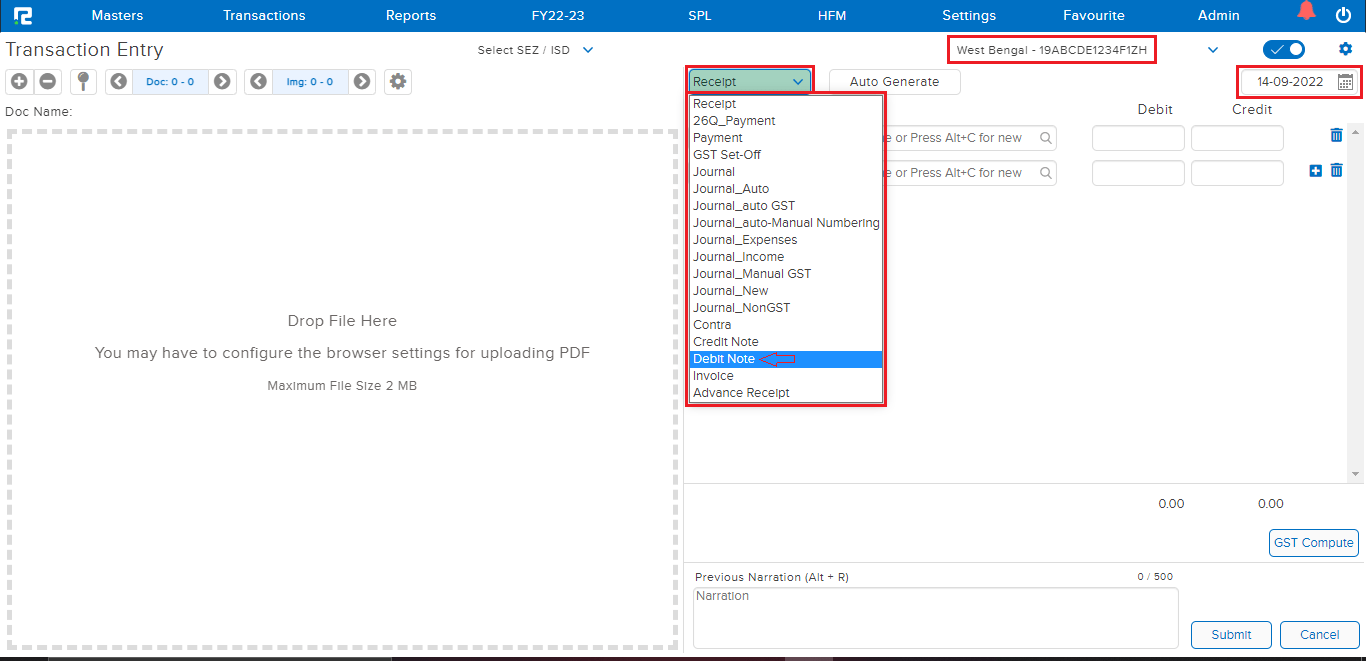Open the Transactions menu
Screen dimensions: 1366x661
(x=264, y=15)
